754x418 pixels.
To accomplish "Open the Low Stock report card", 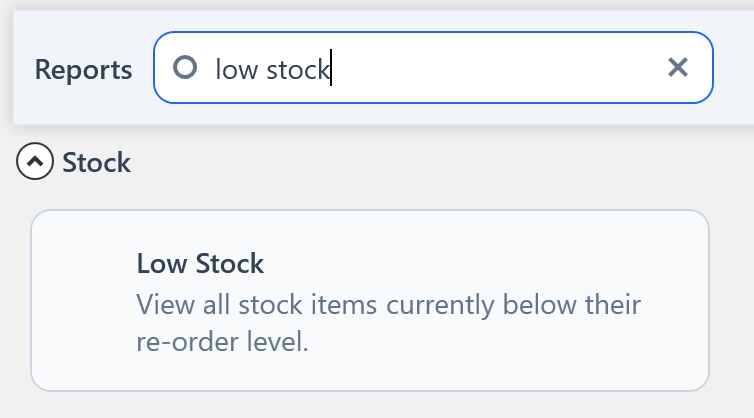I will pos(370,300).
